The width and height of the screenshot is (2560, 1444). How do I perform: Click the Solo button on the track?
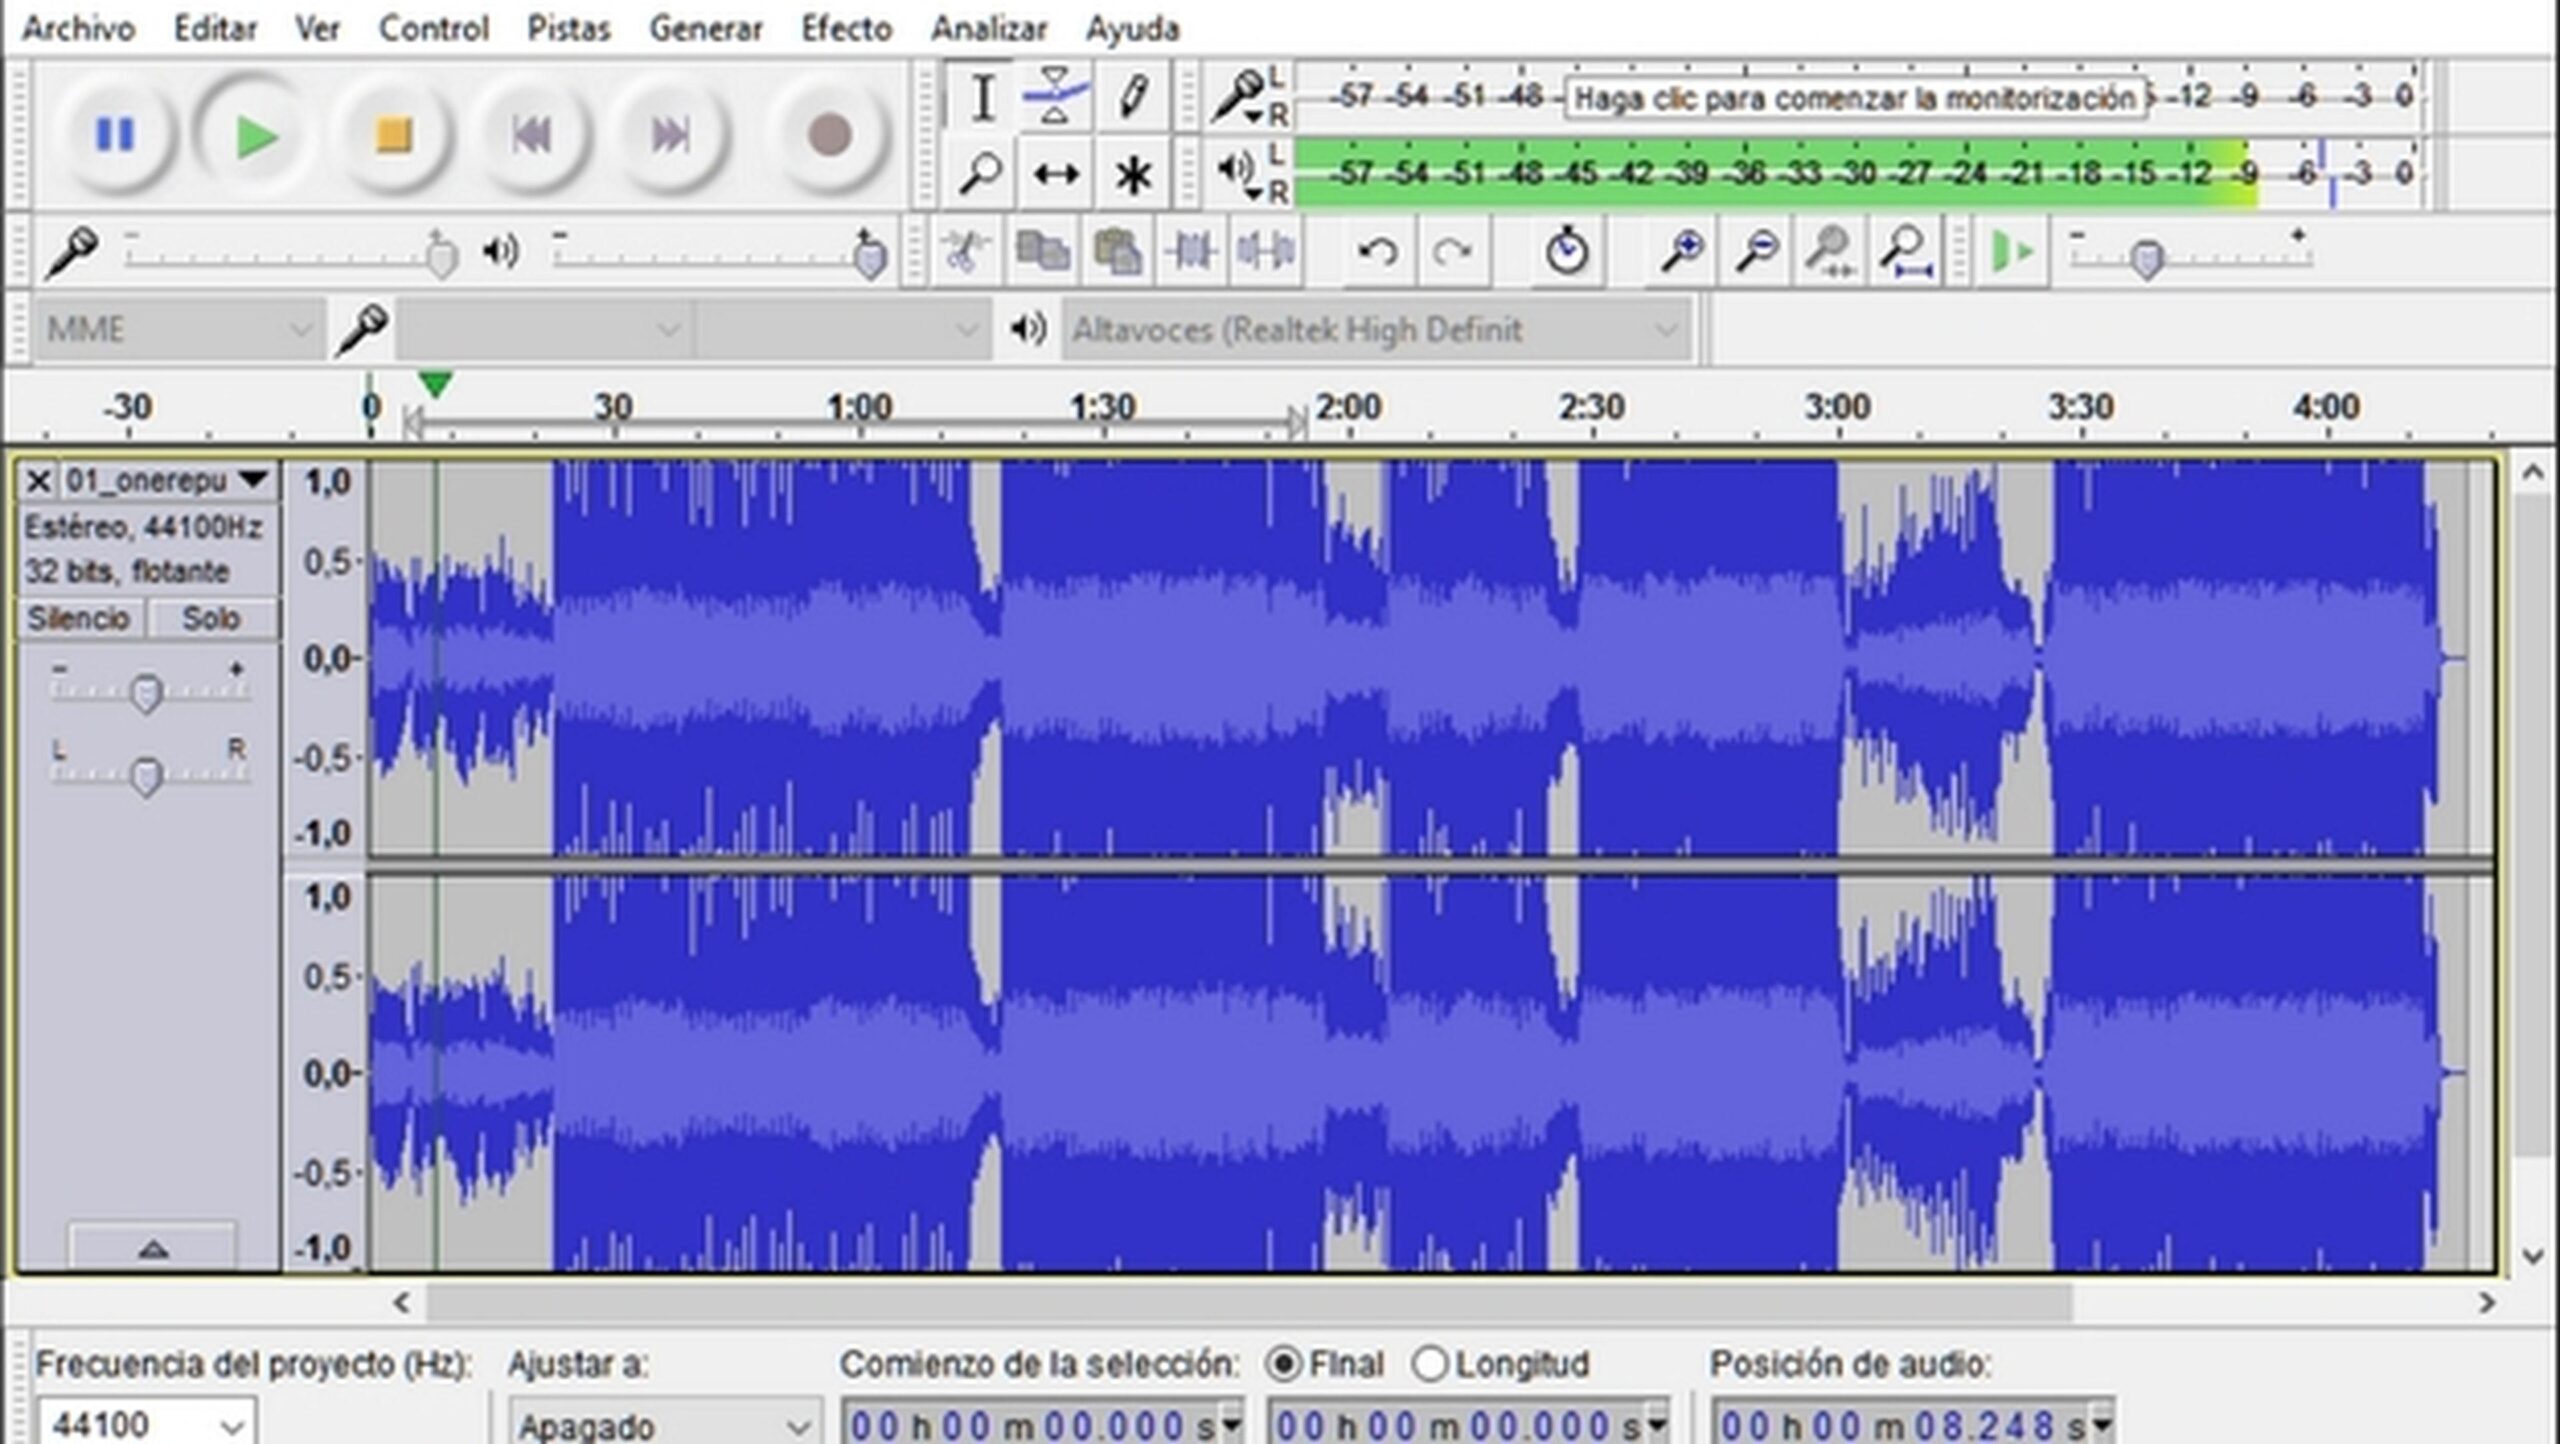point(211,618)
